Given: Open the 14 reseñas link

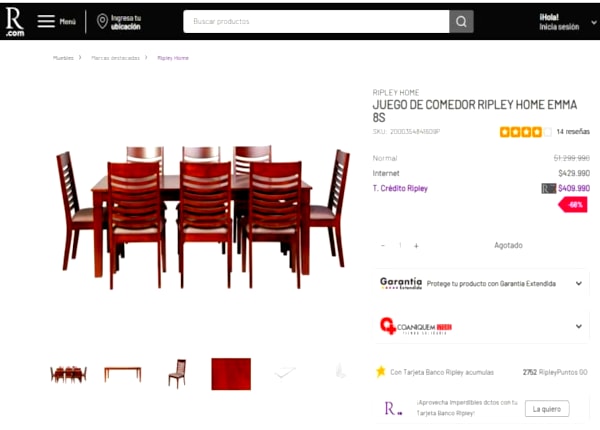Looking at the screenshot, I should pyautogui.click(x=573, y=132).
